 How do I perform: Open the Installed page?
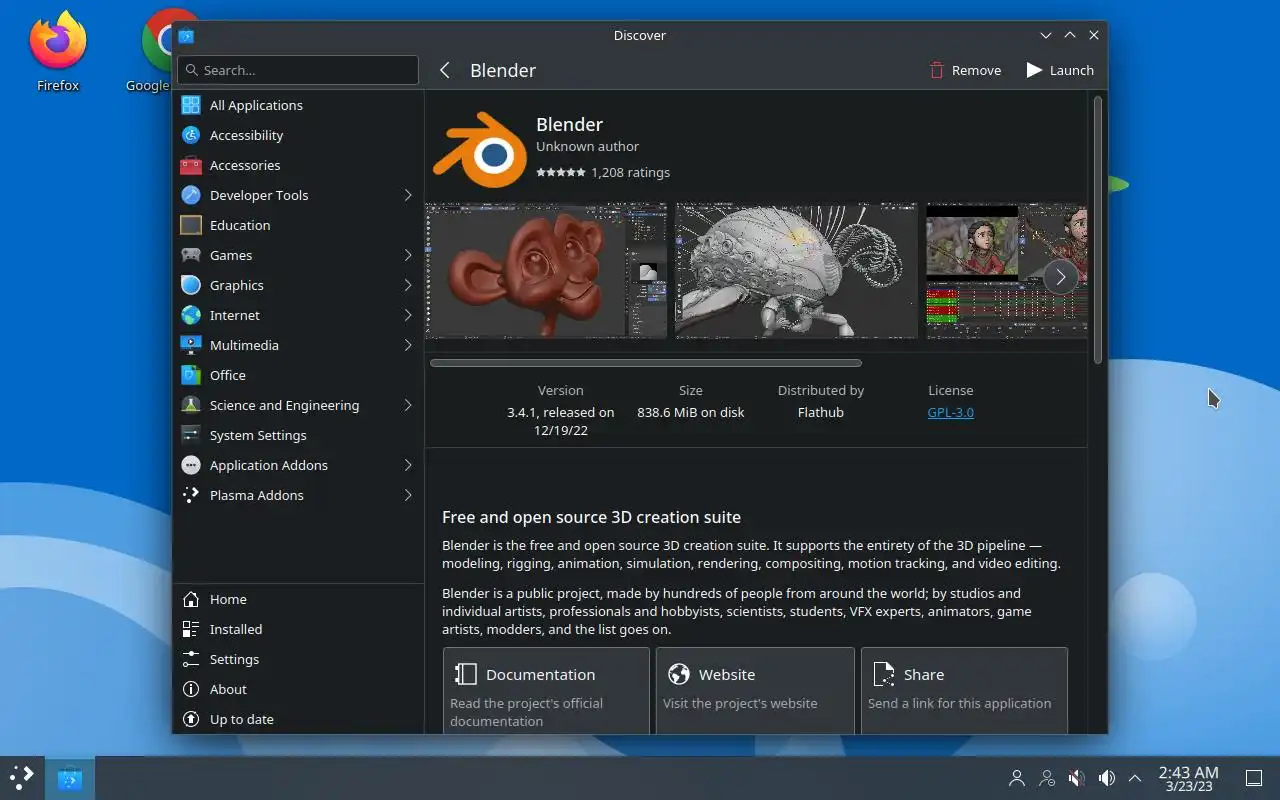(298, 629)
